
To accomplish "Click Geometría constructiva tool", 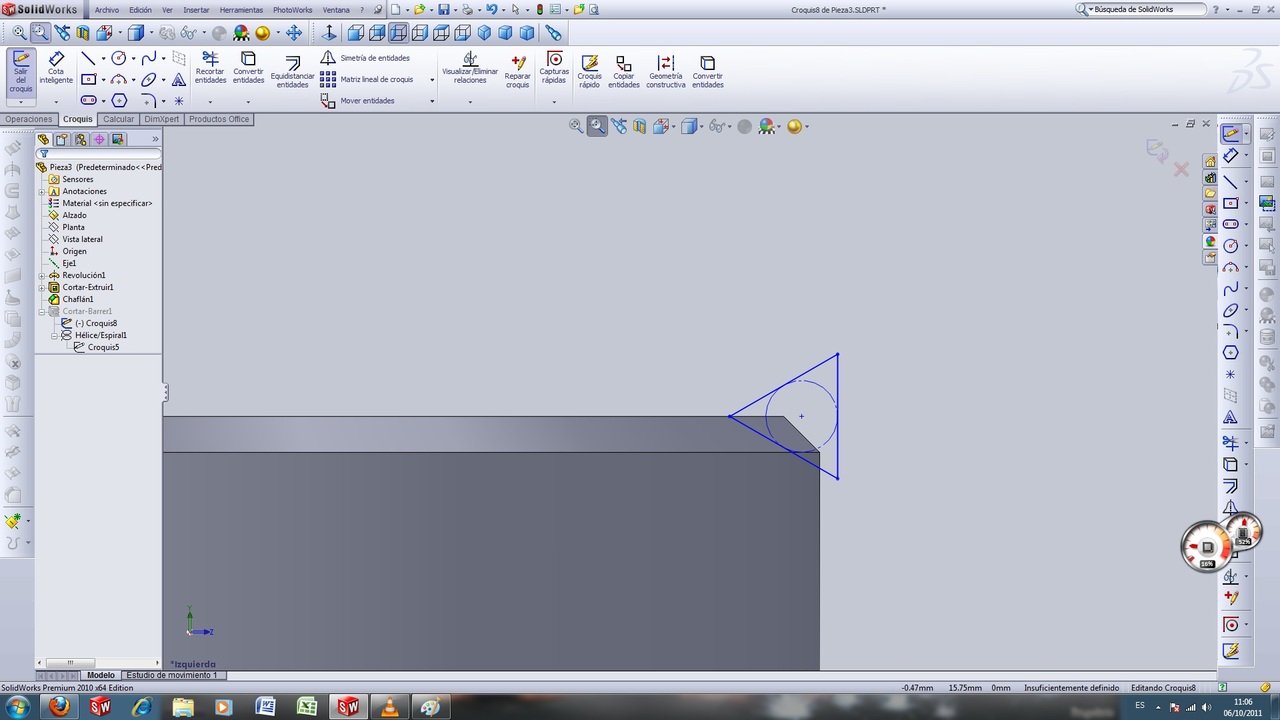I will pos(666,72).
